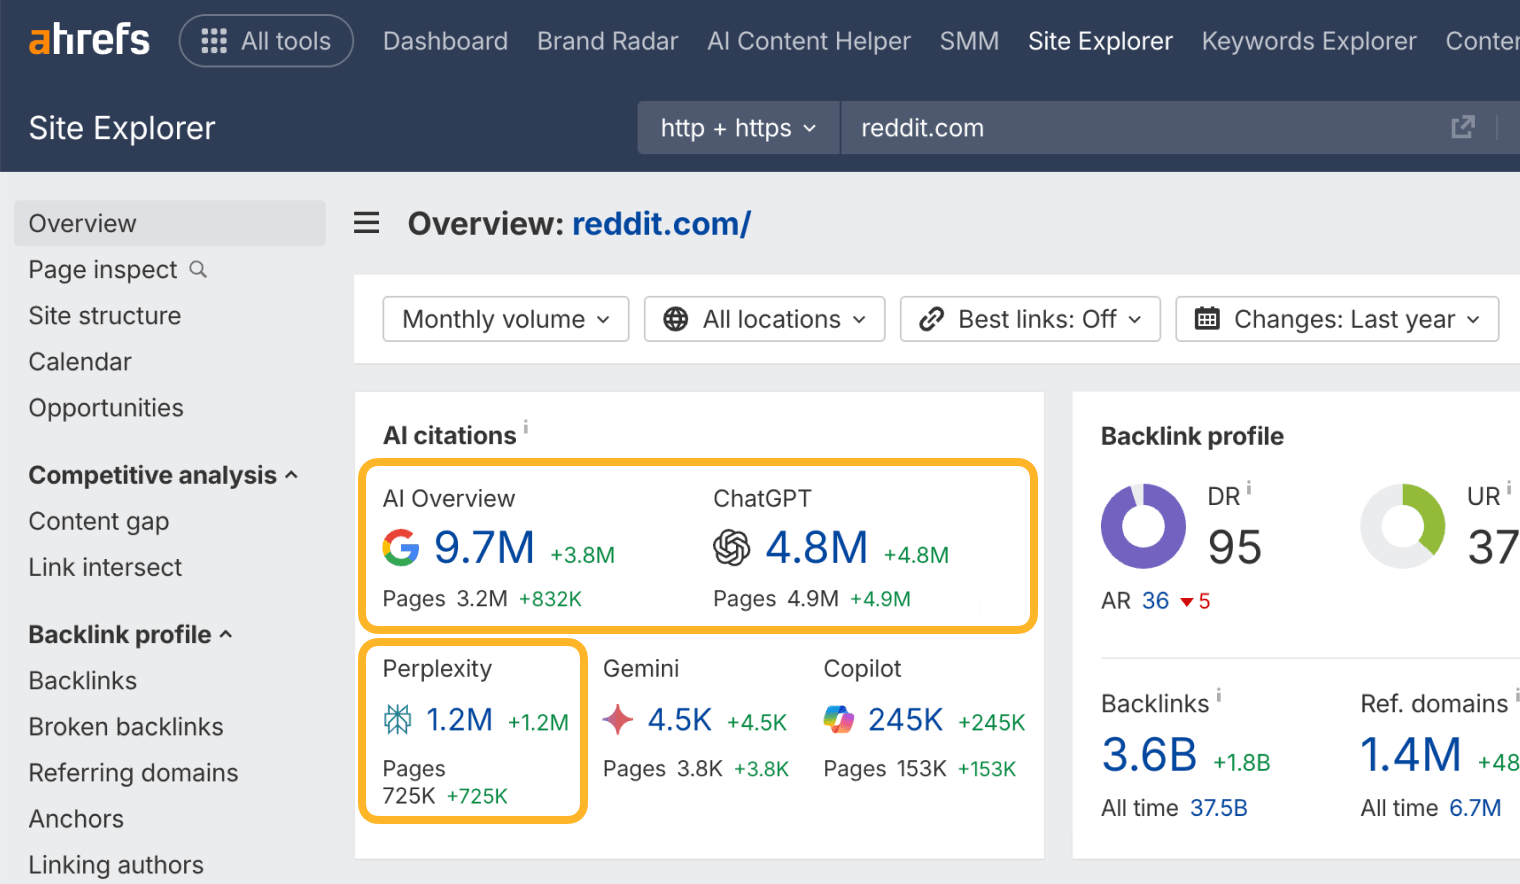This screenshot has width=1520, height=884.
Task: Open Brand Radar
Action: pos(607,41)
